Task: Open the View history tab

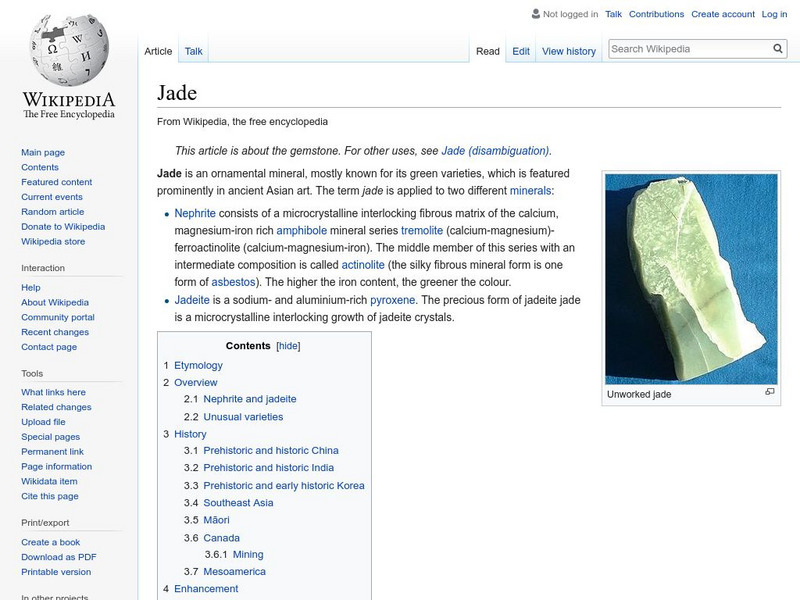Action: click(569, 52)
